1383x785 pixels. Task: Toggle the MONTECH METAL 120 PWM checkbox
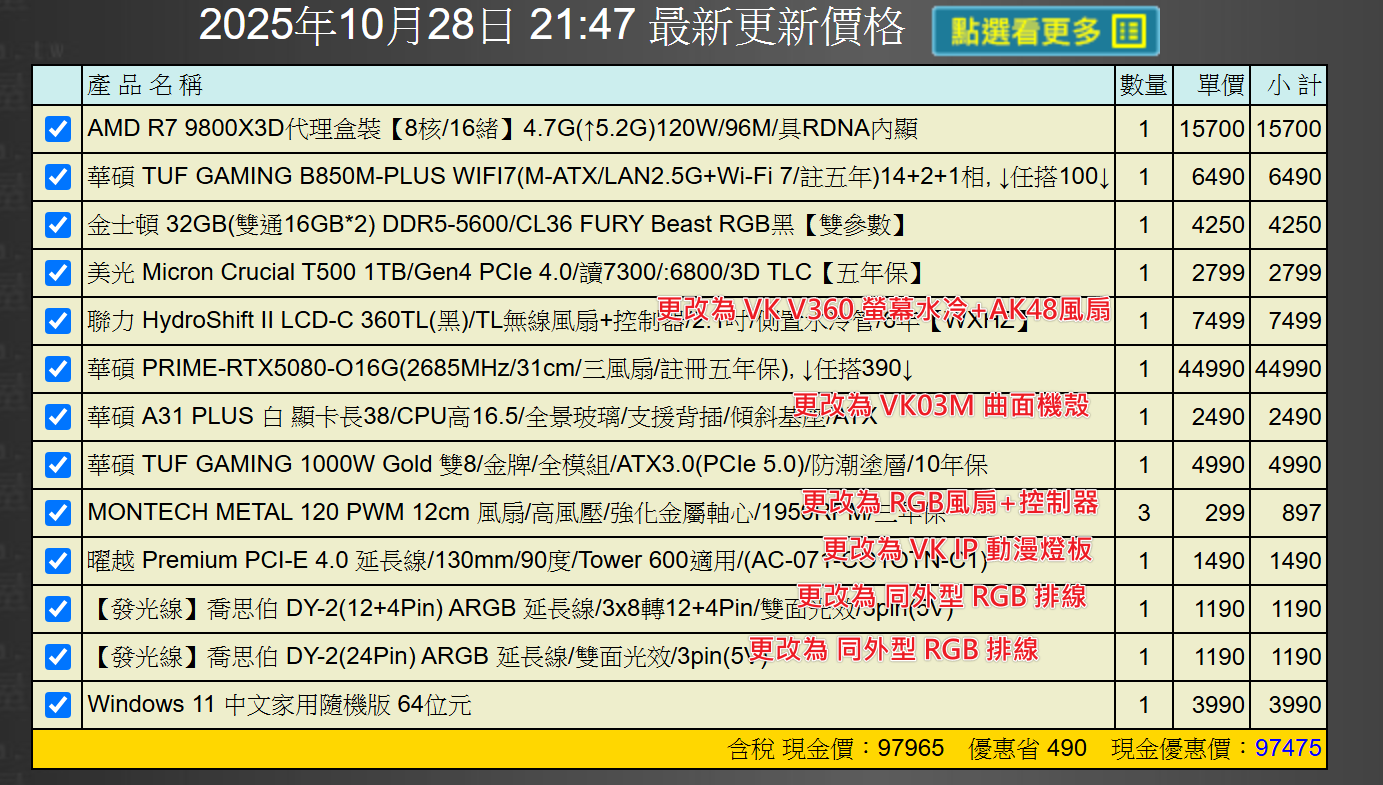[x=58, y=513]
